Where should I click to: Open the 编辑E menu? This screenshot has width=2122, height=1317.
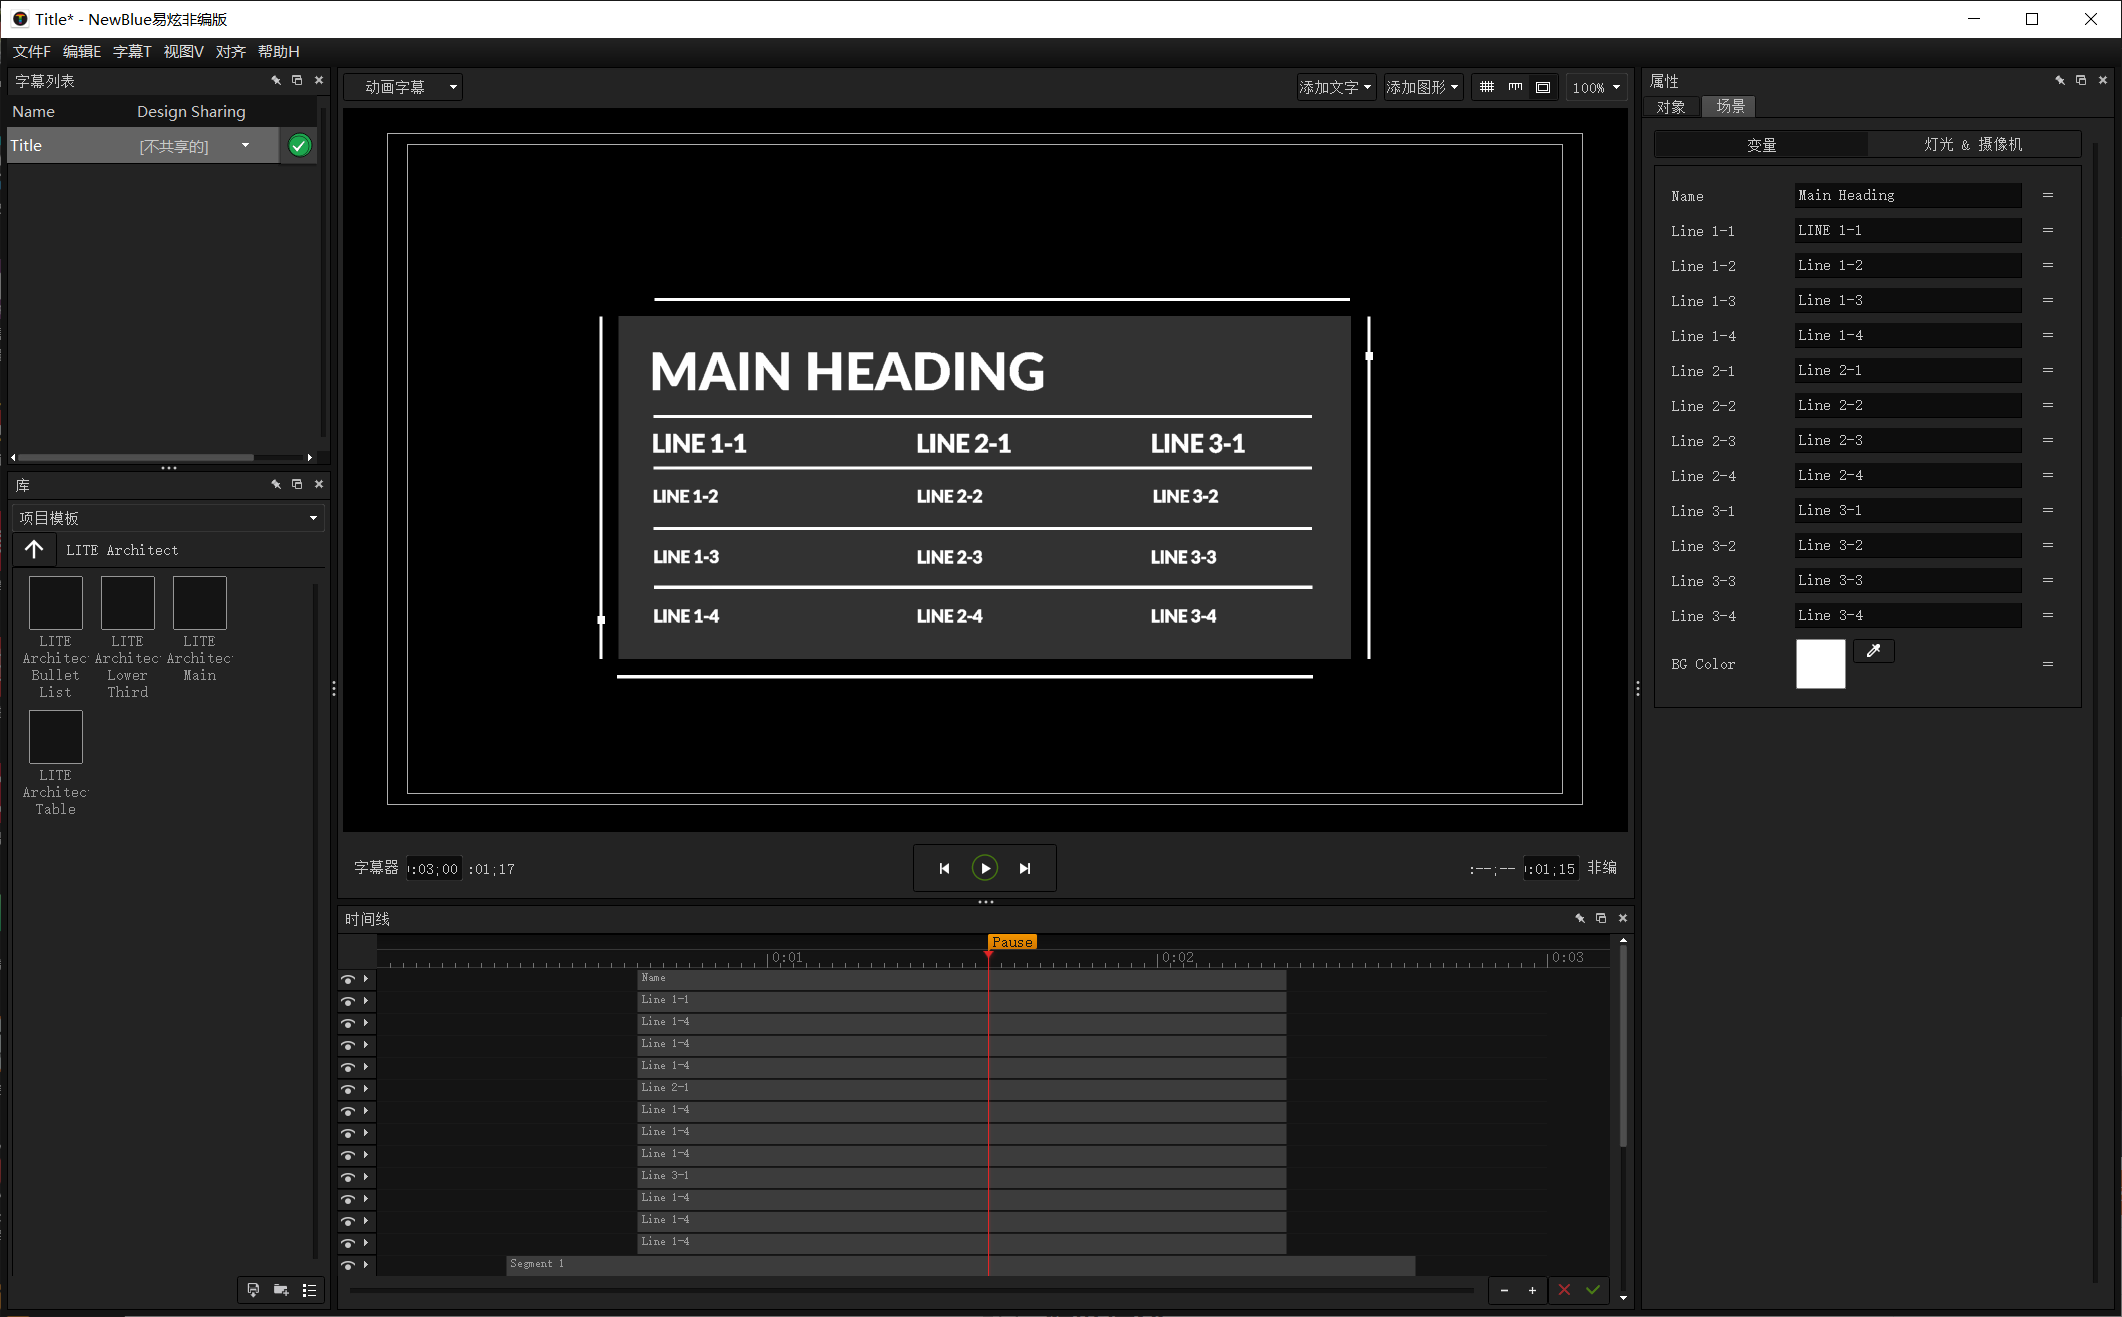pyautogui.click(x=82, y=51)
